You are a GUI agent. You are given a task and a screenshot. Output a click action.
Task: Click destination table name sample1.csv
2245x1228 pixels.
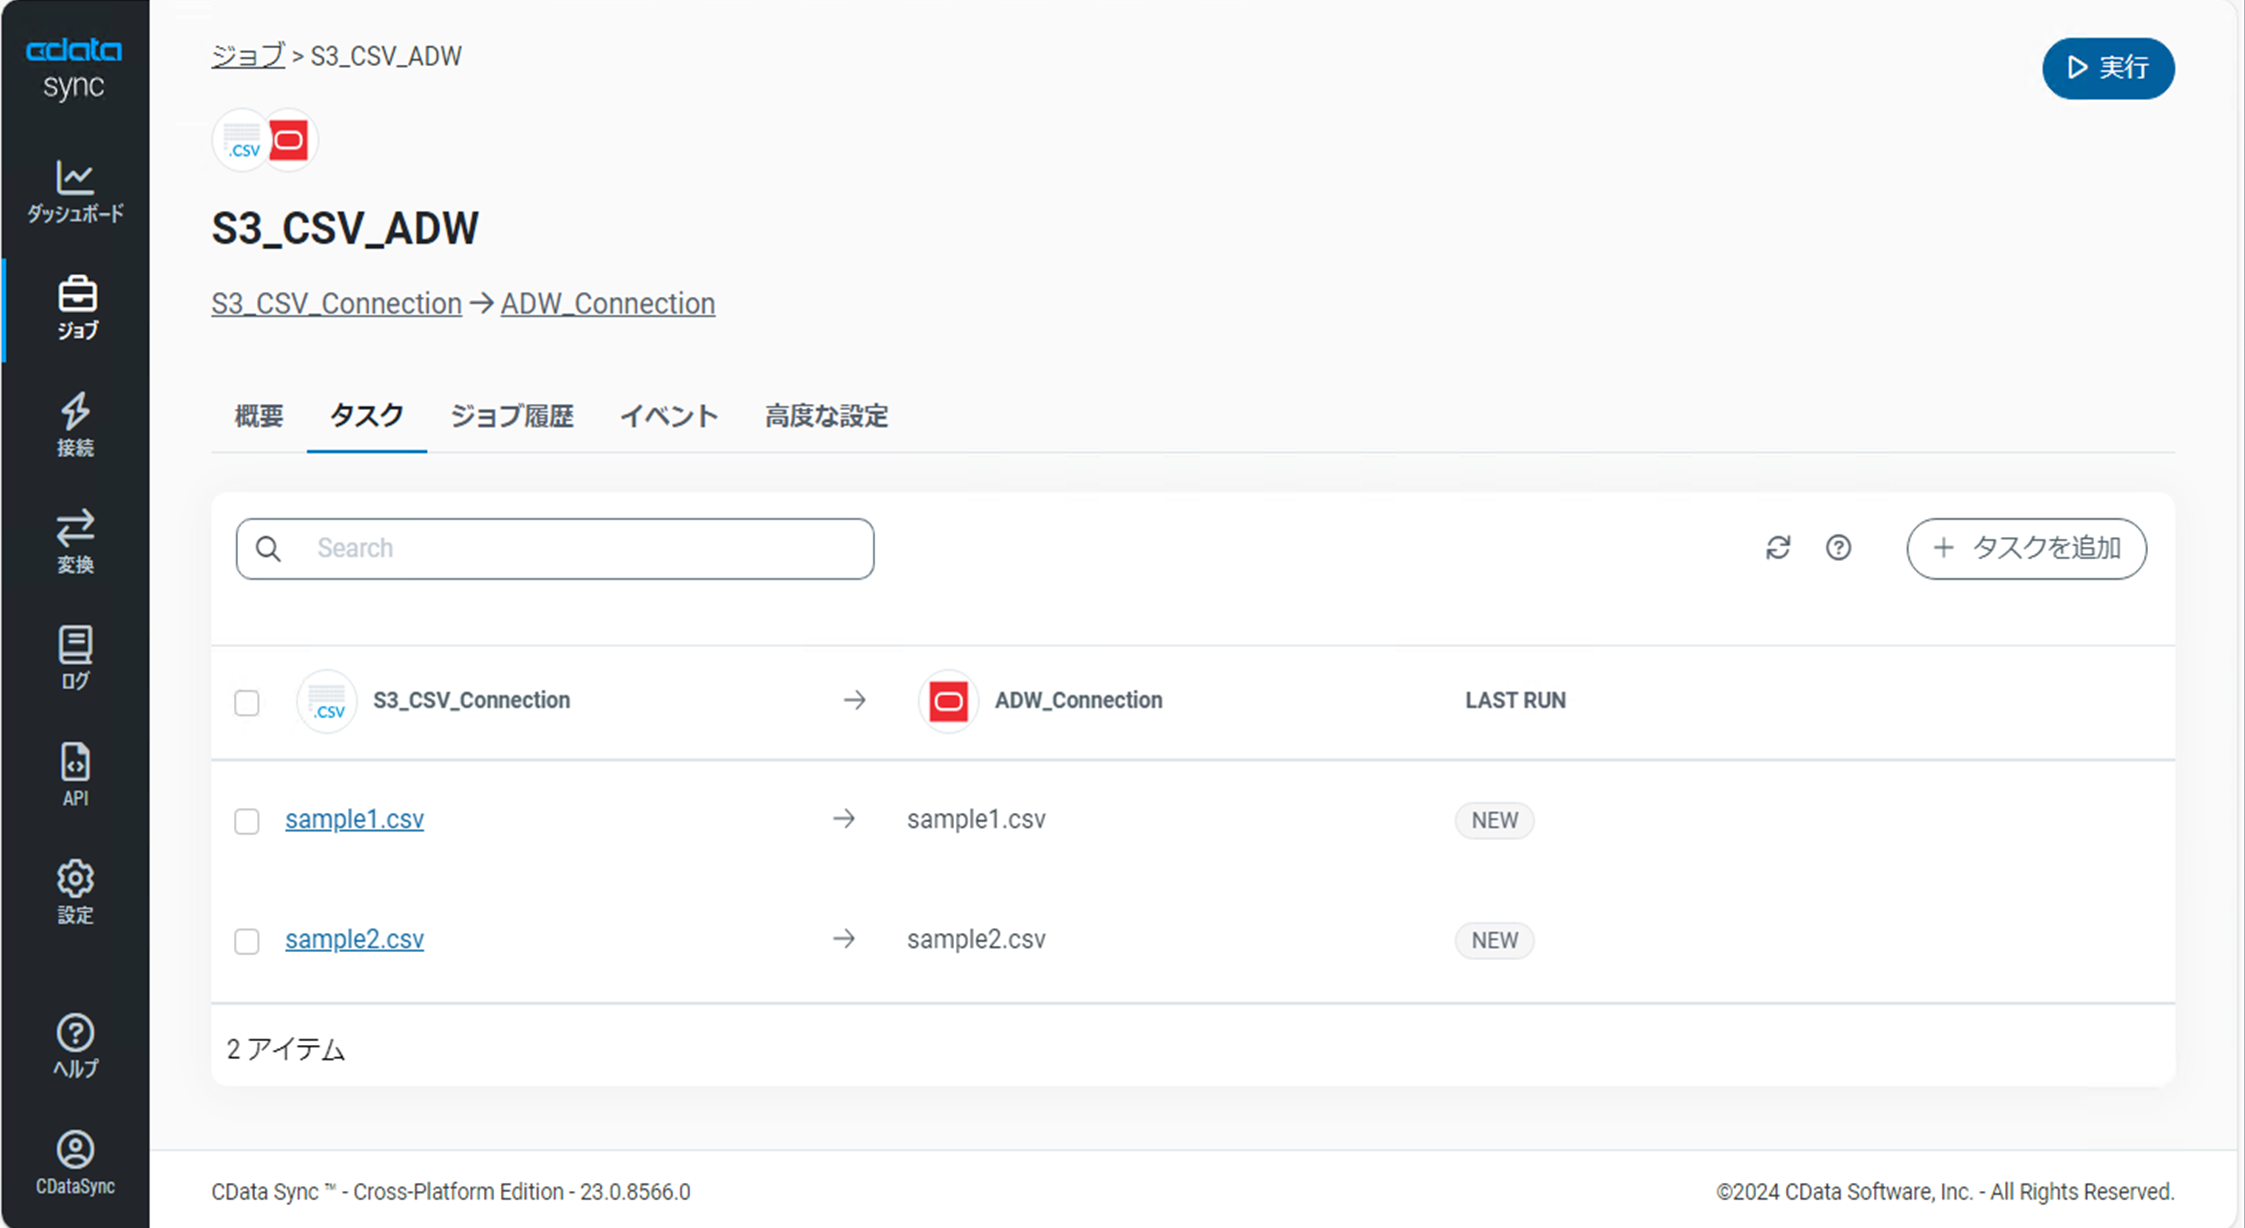(976, 819)
